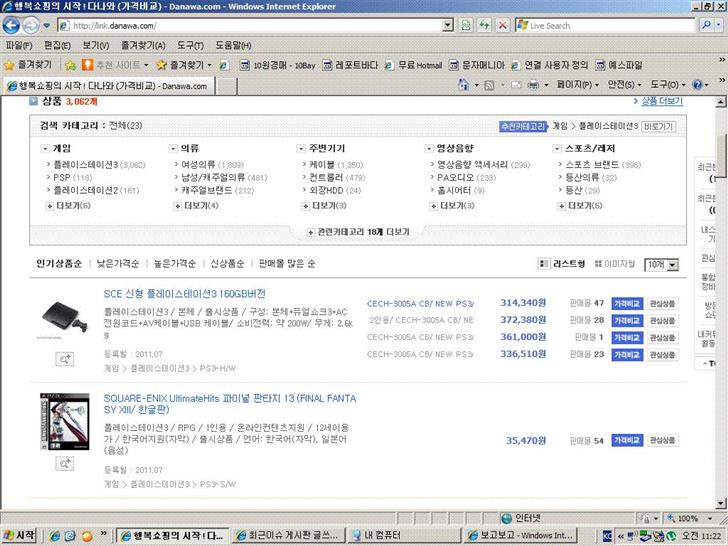Click the Home icon in command bar
This screenshot has height=546, width=728.
(463, 85)
